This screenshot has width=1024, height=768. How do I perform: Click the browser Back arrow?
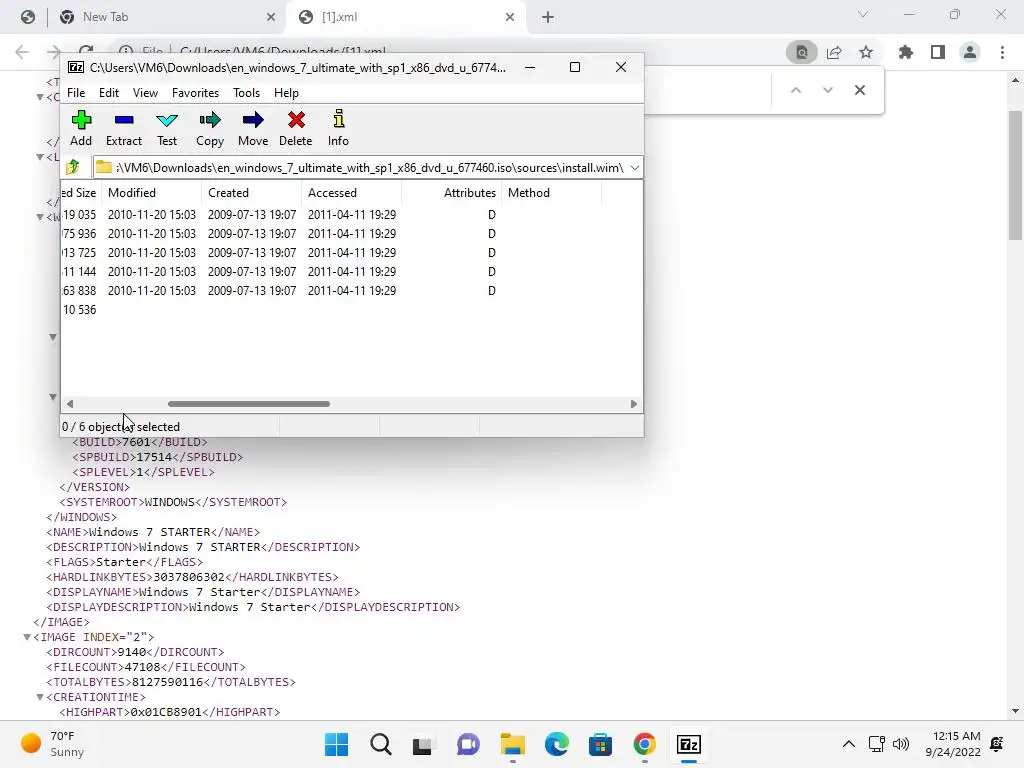(x=22, y=52)
